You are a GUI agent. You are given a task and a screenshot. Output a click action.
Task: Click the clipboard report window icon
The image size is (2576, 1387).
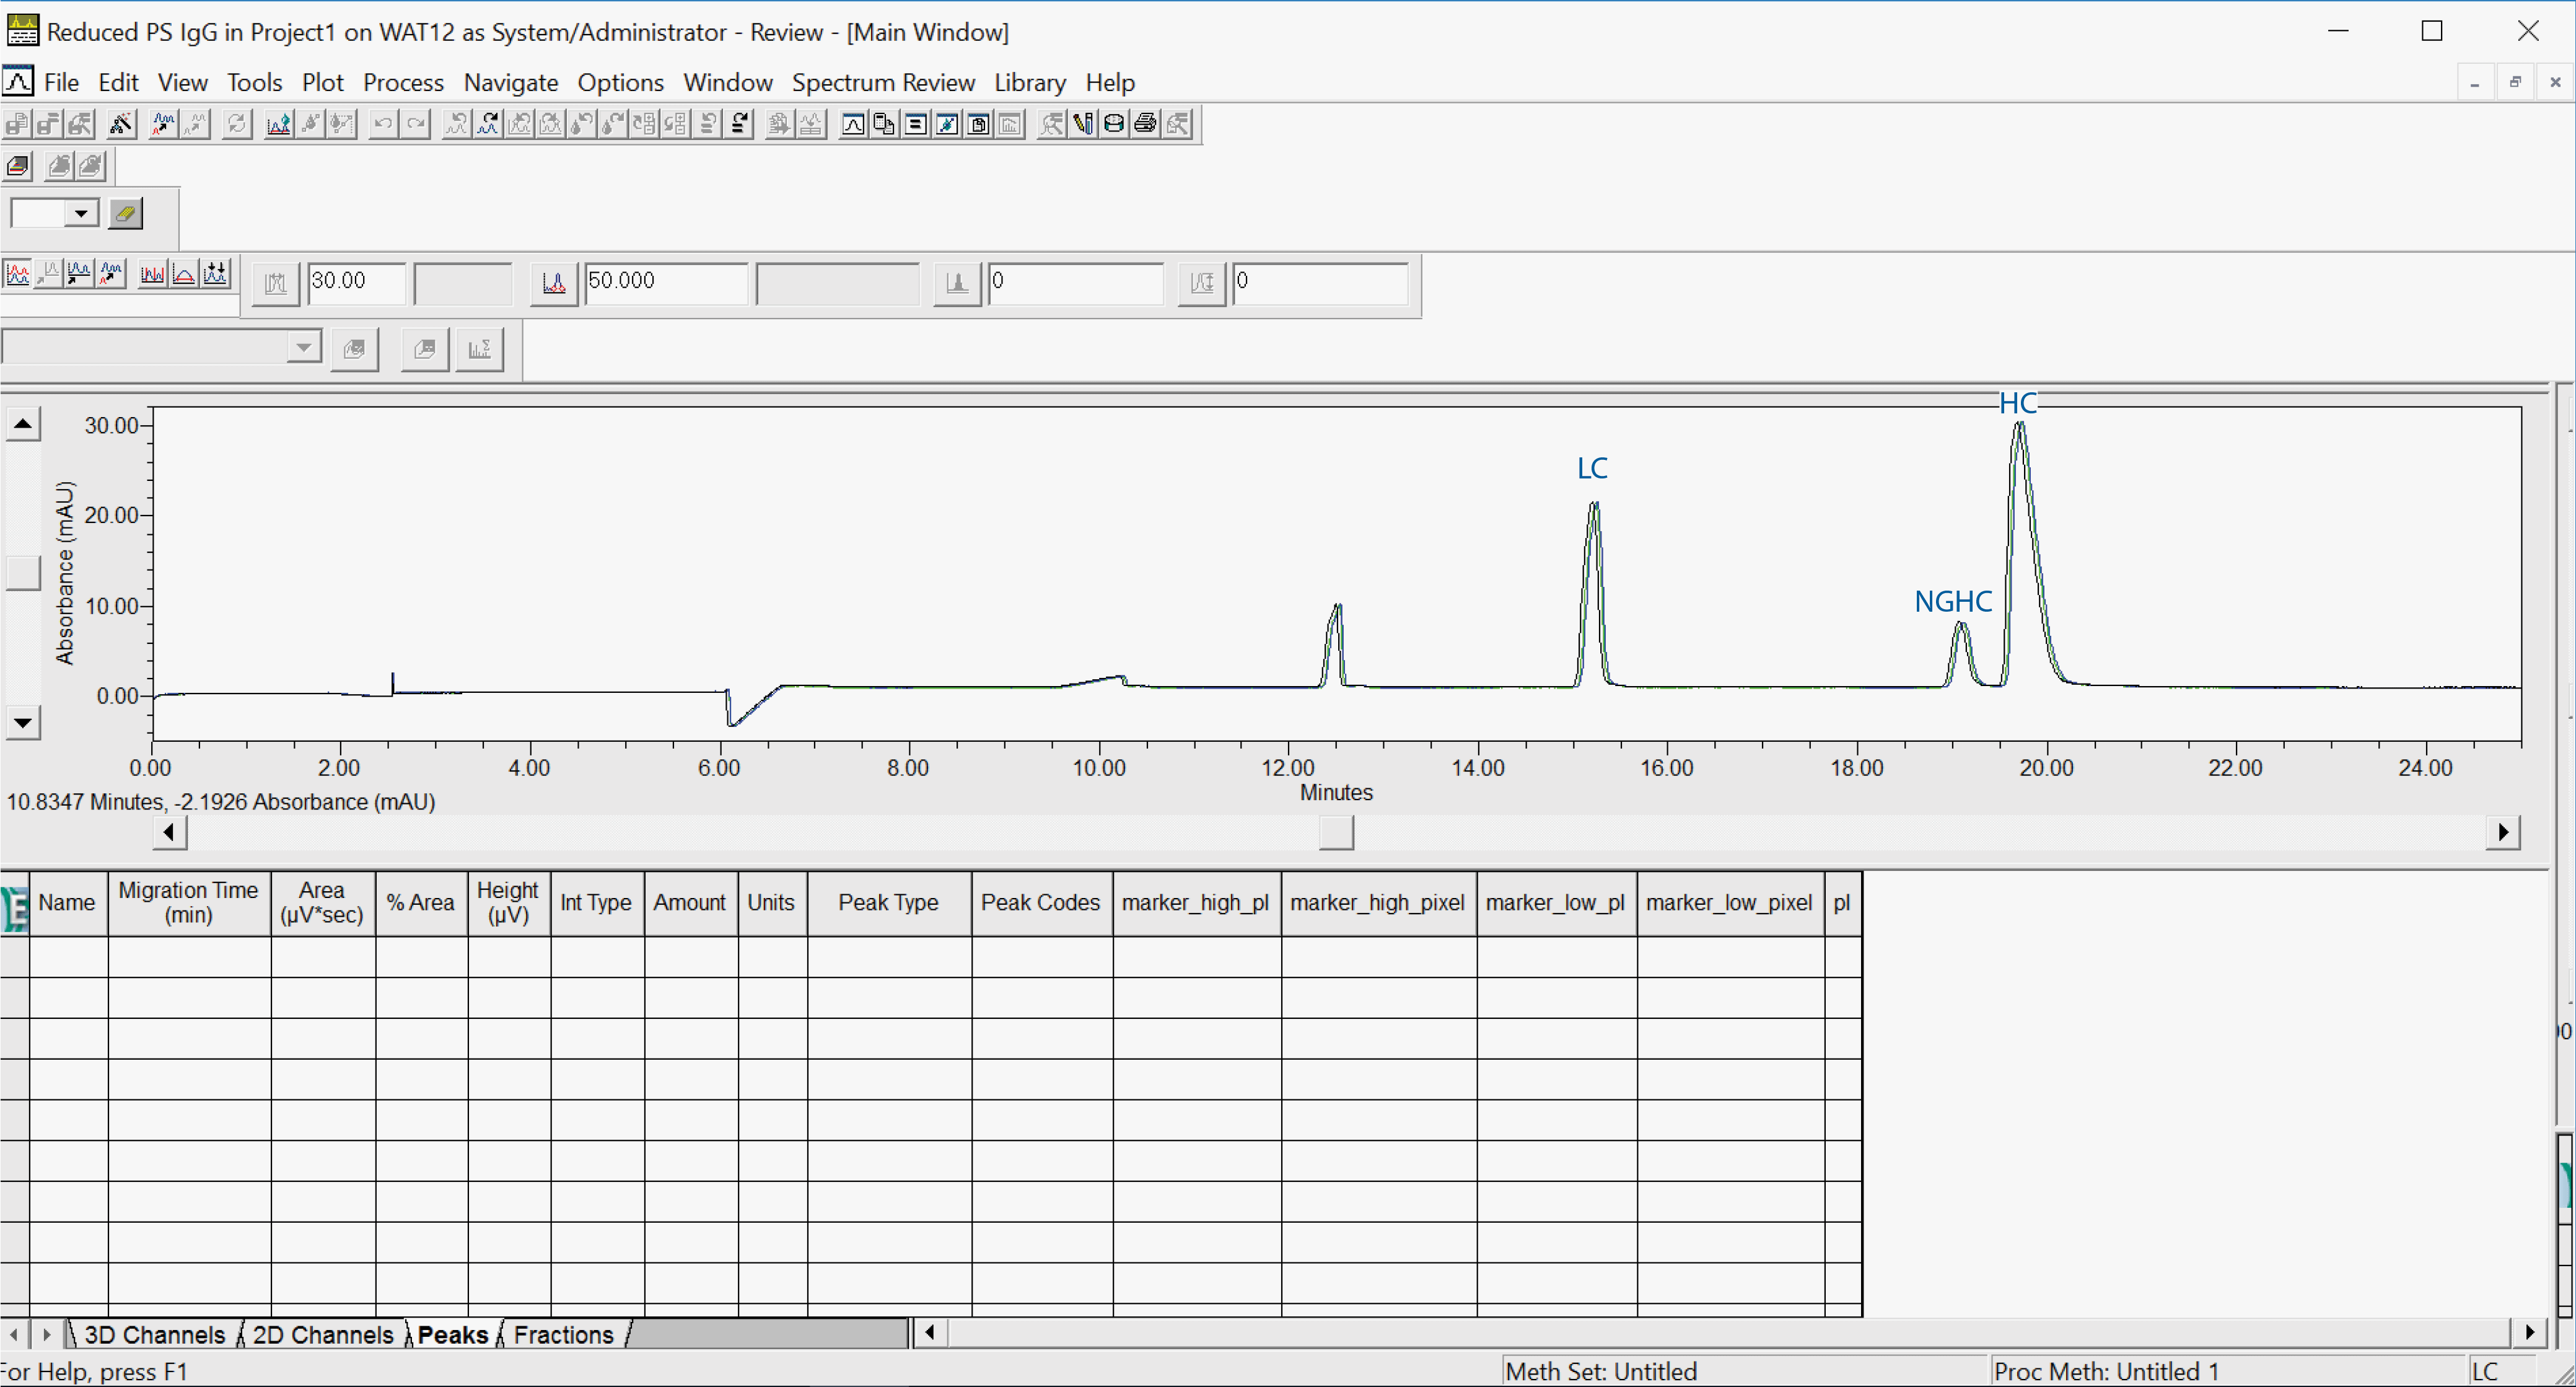[978, 124]
